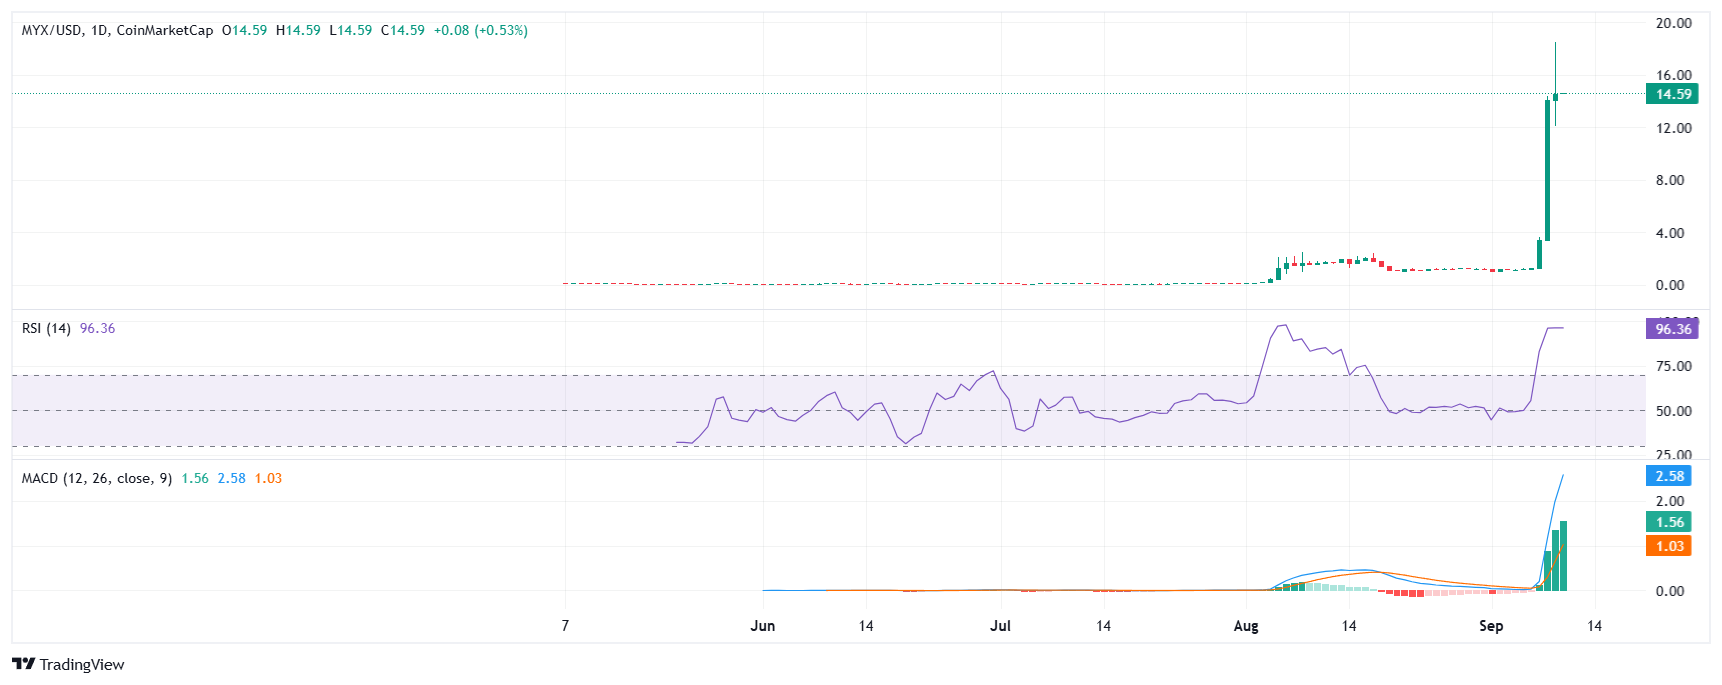The height and width of the screenshot is (685, 1722).
Task: Click the tallest green MACD histogram bar
Action: pos(1563,556)
